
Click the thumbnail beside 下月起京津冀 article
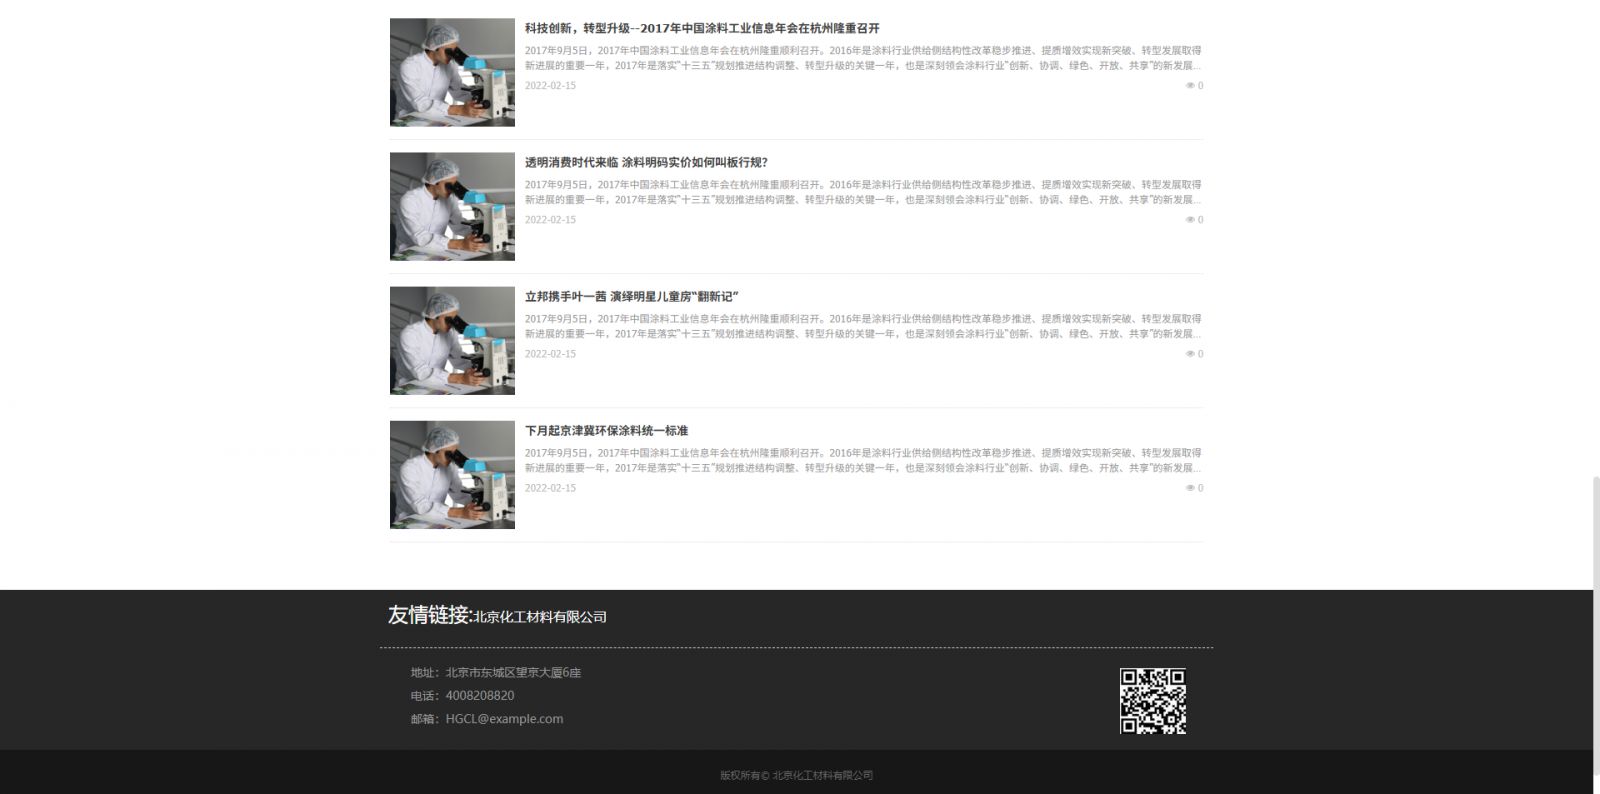click(452, 474)
